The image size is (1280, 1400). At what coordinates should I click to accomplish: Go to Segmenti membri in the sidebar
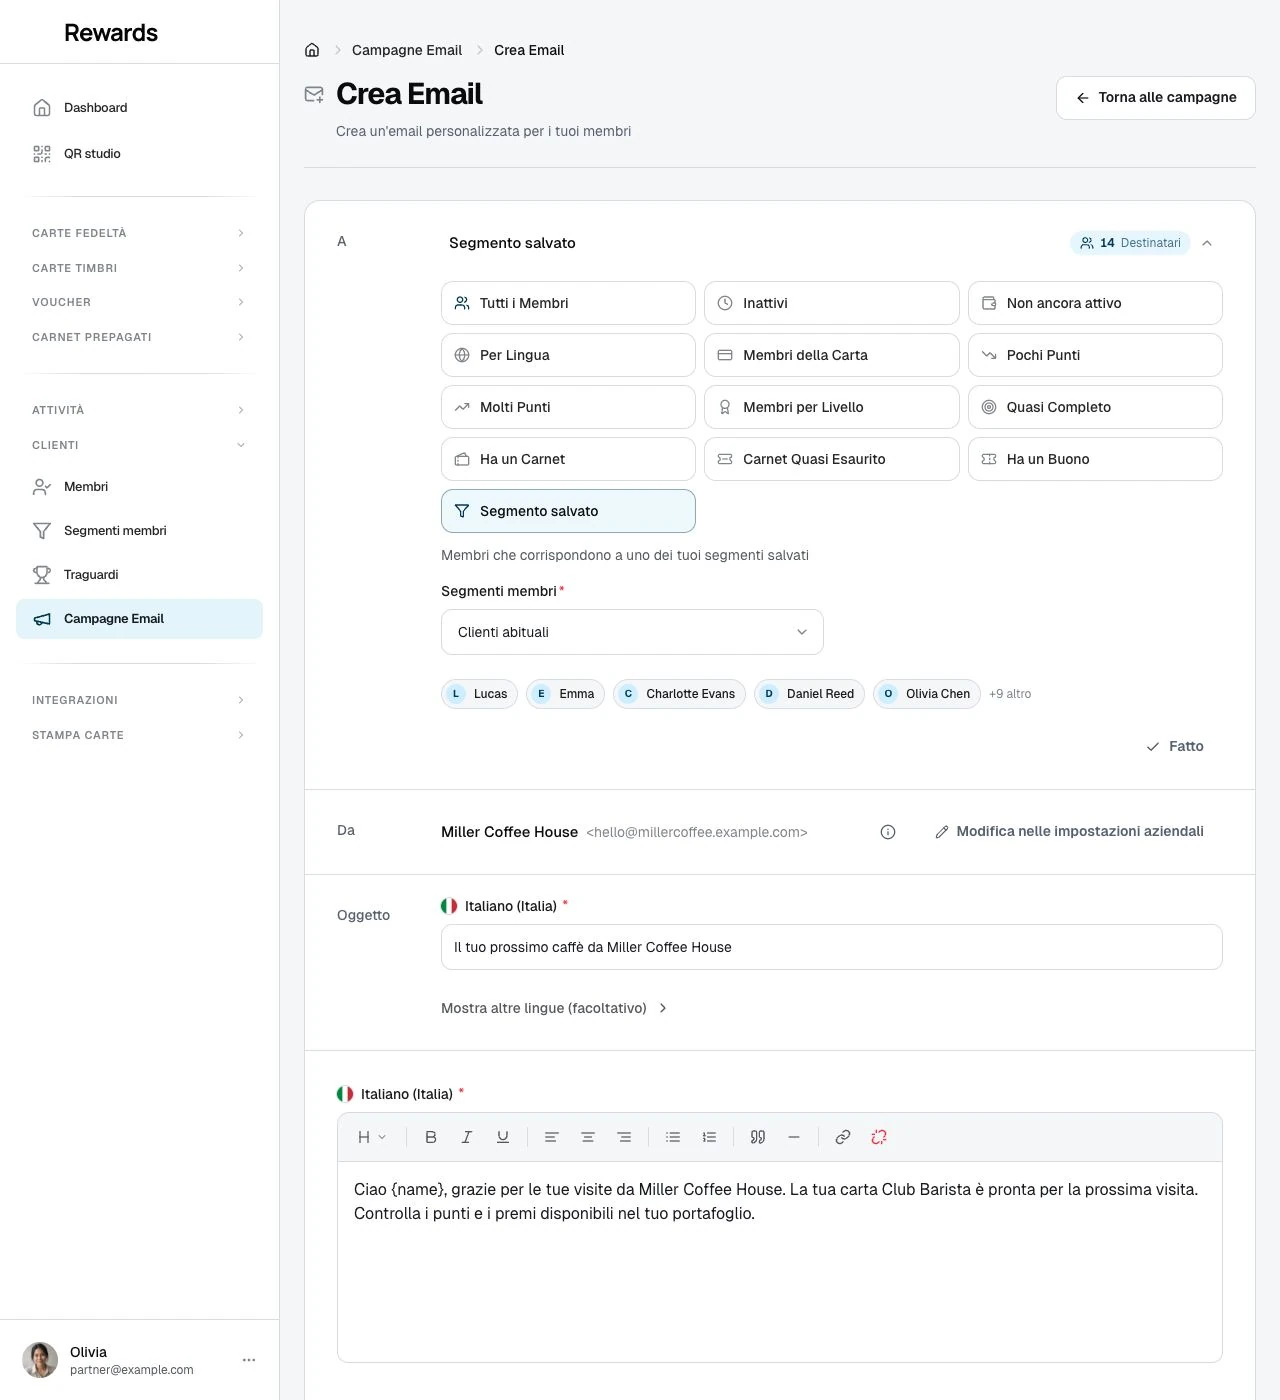pyautogui.click(x=139, y=531)
